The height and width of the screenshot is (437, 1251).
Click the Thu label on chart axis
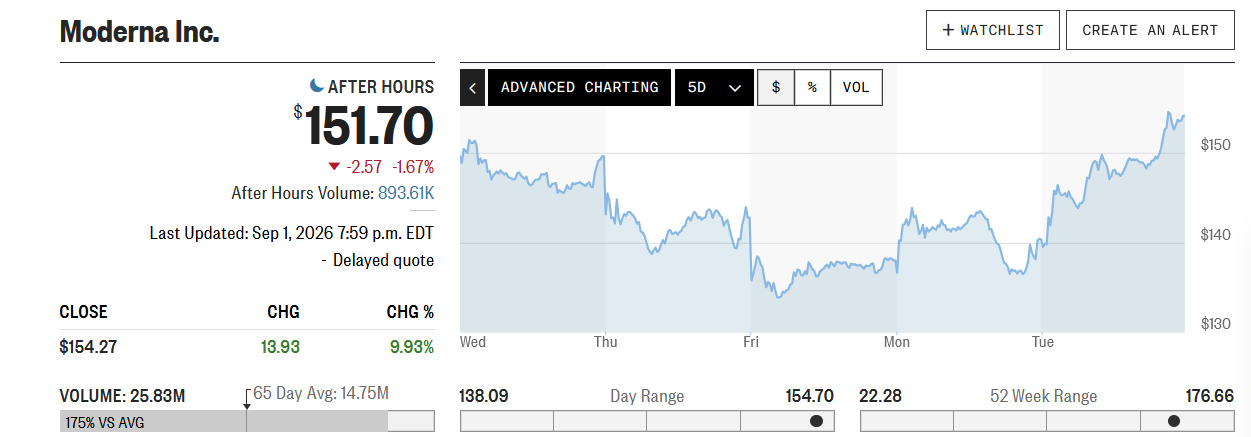coord(605,342)
